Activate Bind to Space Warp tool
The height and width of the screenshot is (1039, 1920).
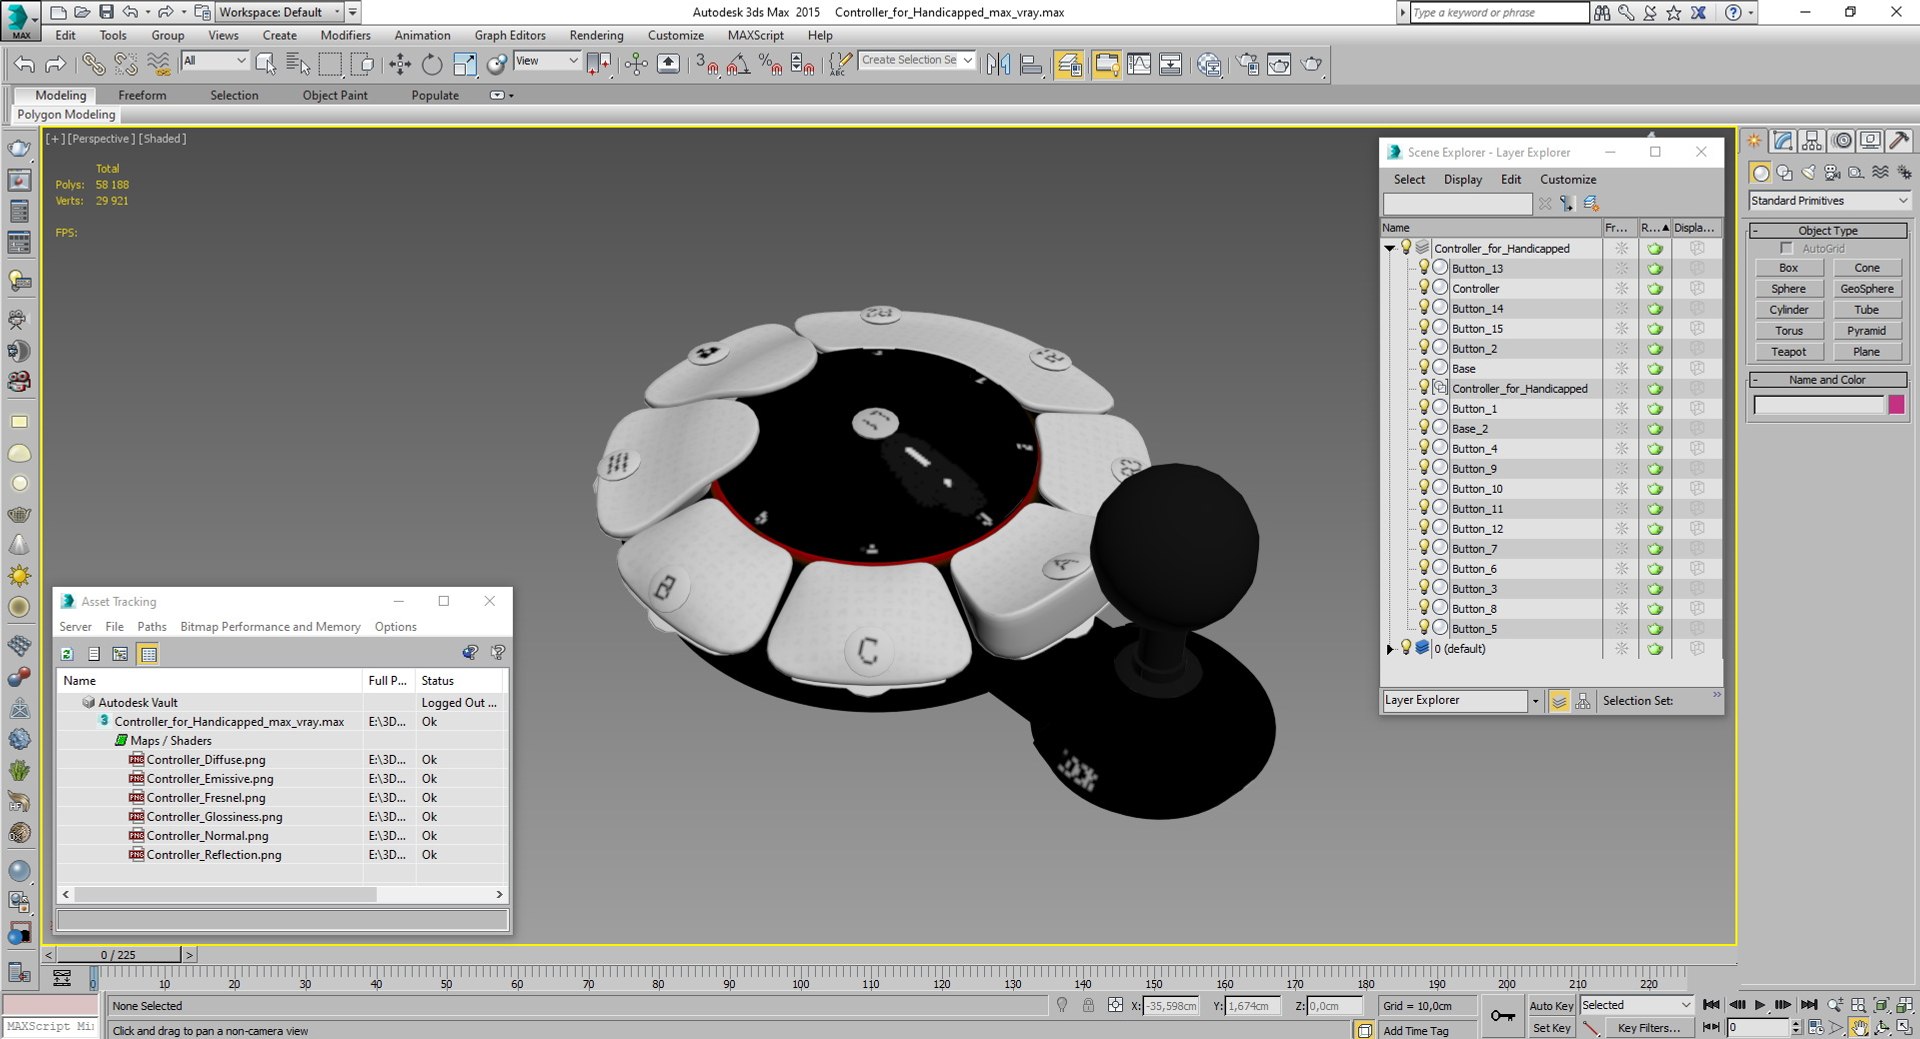pos(159,64)
